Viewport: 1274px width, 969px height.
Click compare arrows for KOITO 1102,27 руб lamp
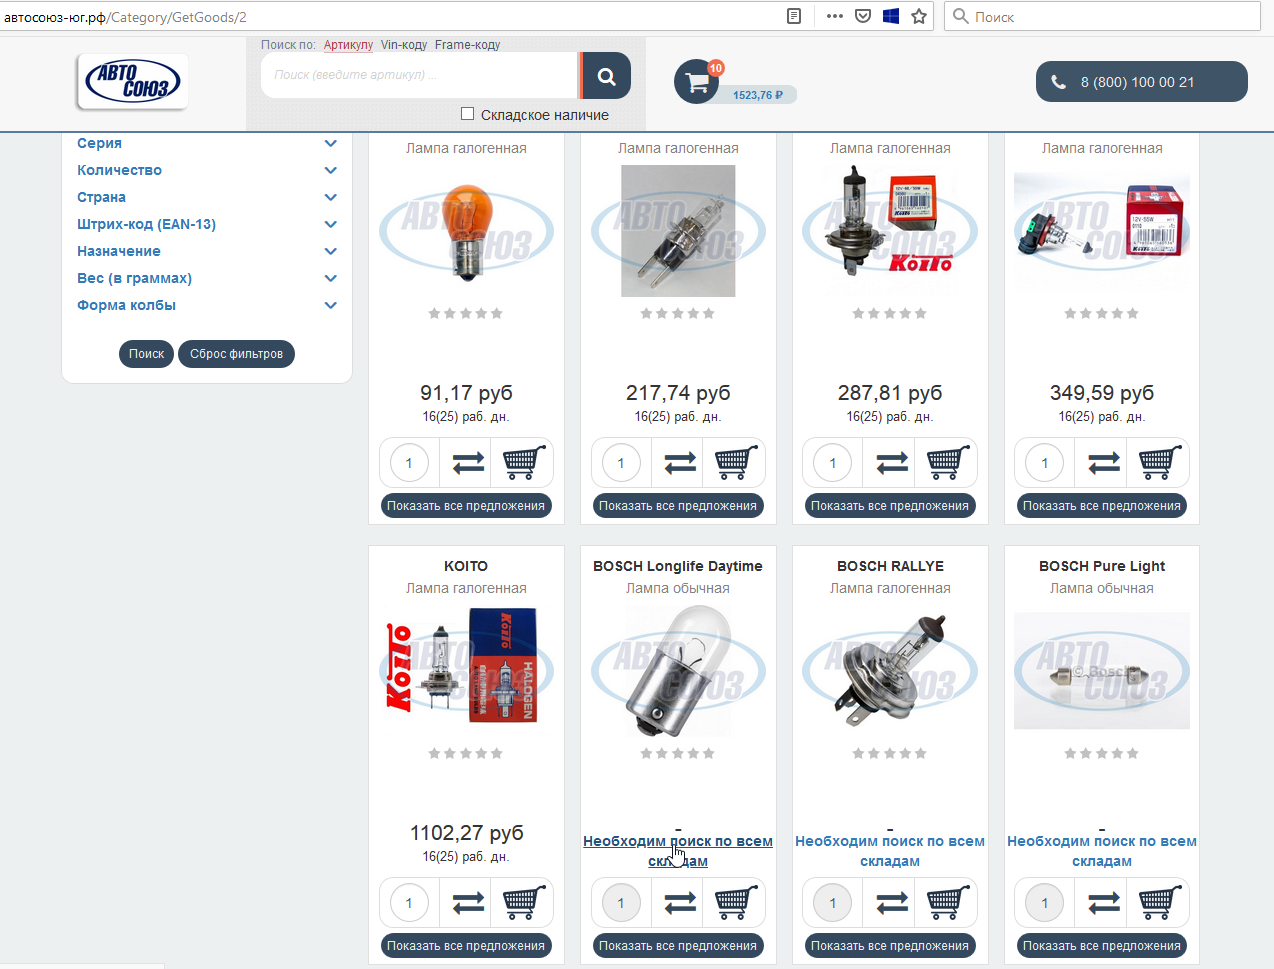[468, 903]
